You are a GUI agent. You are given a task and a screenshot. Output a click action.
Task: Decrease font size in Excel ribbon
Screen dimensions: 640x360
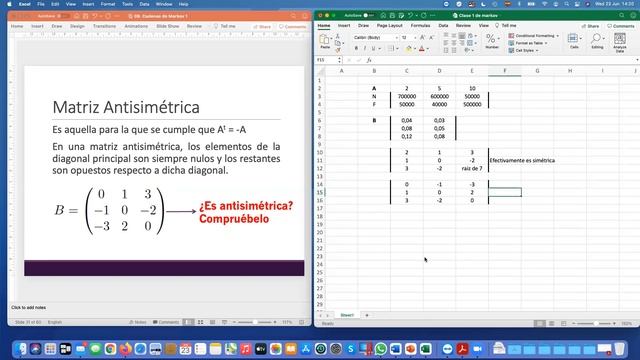point(431,38)
